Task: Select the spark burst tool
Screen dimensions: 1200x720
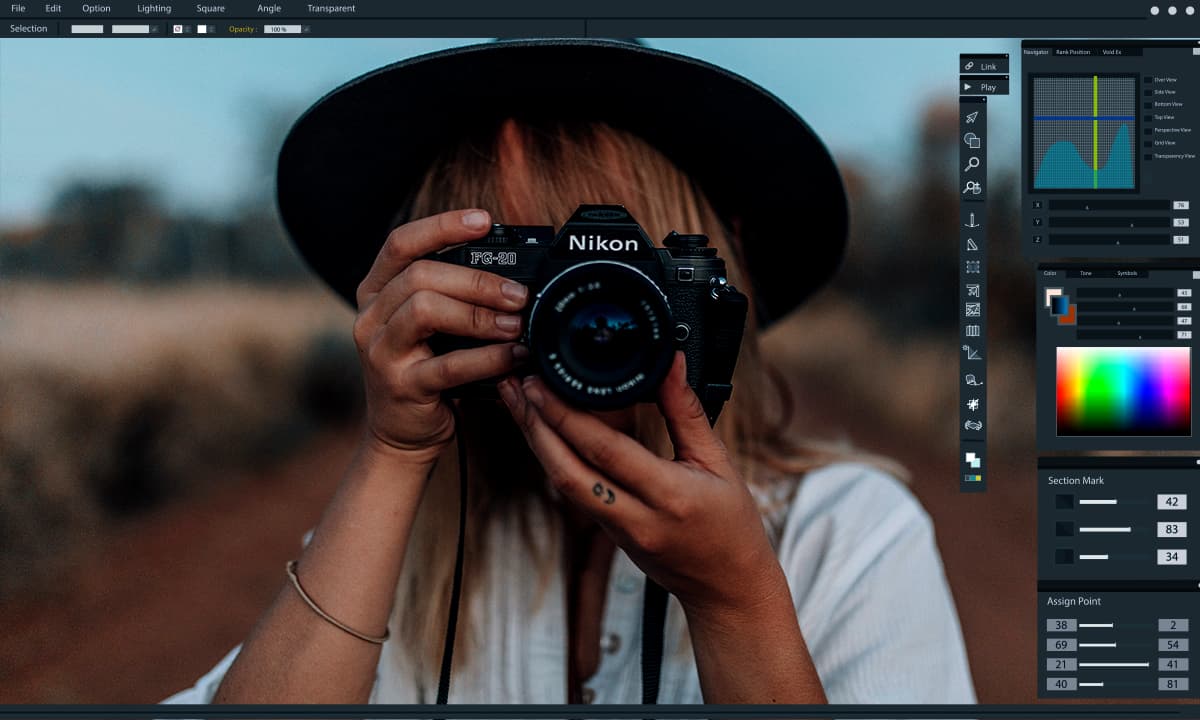Action: click(x=972, y=404)
